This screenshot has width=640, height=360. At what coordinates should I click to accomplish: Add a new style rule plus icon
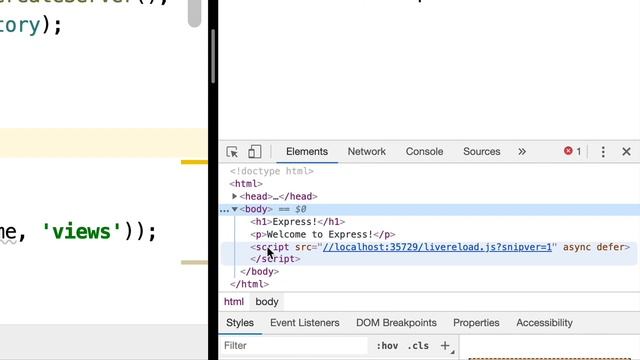click(x=445, y=346)
